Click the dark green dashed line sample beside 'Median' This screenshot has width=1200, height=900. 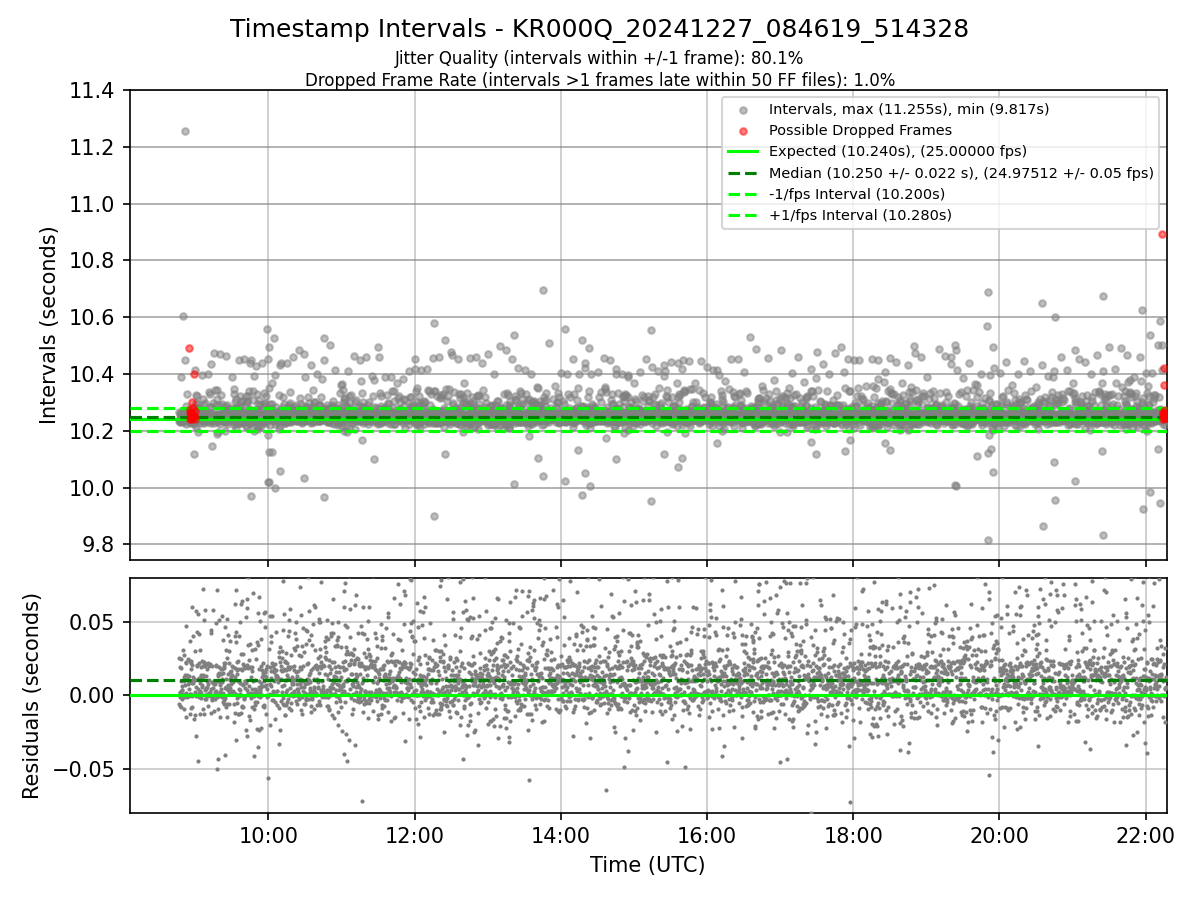(x=742, y=173)
